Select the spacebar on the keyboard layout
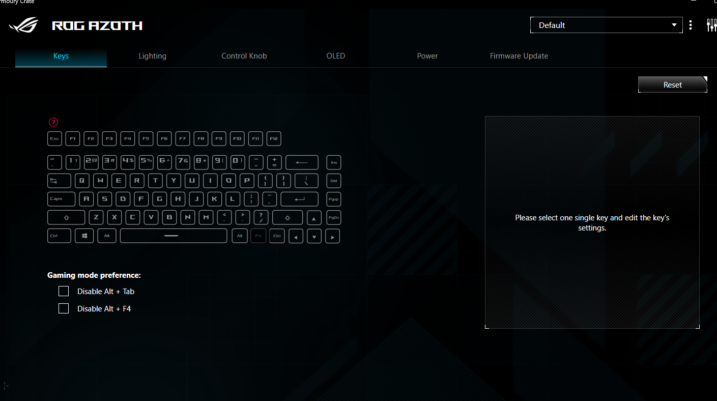The width and height of the screenshot is (717, 401). click(173, 236)
